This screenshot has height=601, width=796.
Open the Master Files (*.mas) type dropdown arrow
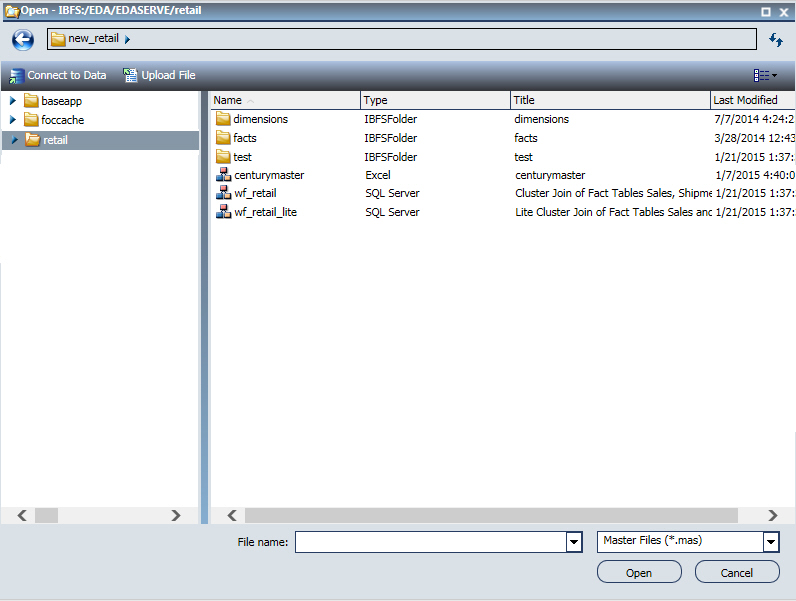pyautogui.click(x=771, y=542)
